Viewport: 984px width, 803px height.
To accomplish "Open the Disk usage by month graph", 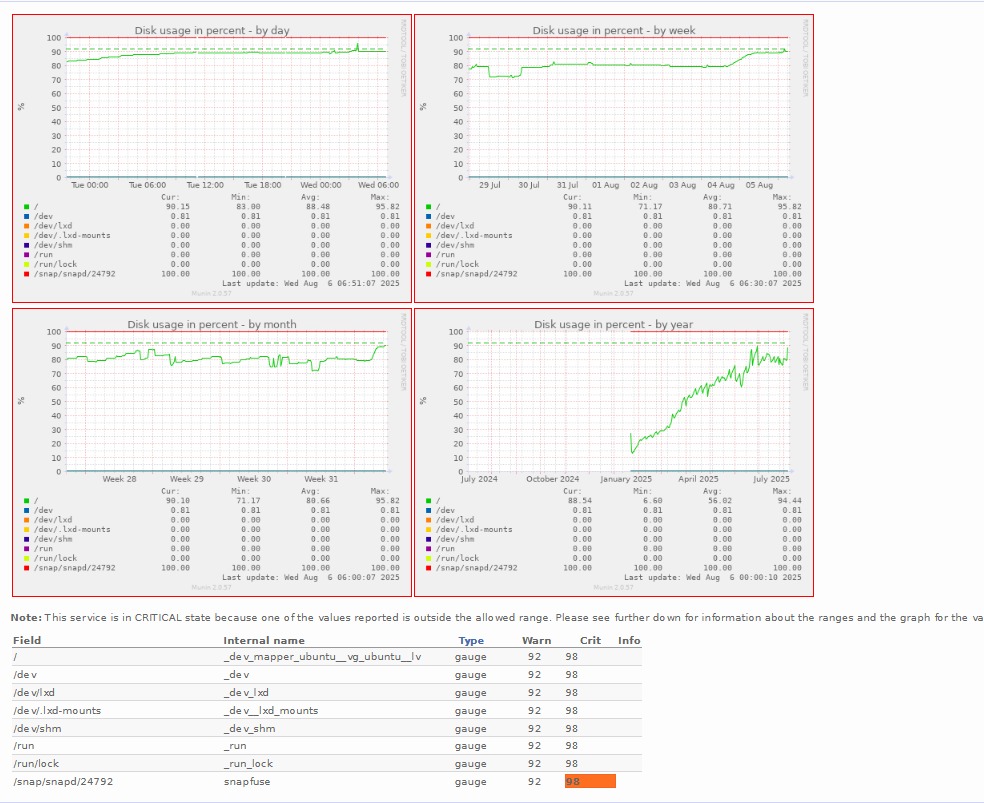I will [211, 451].
